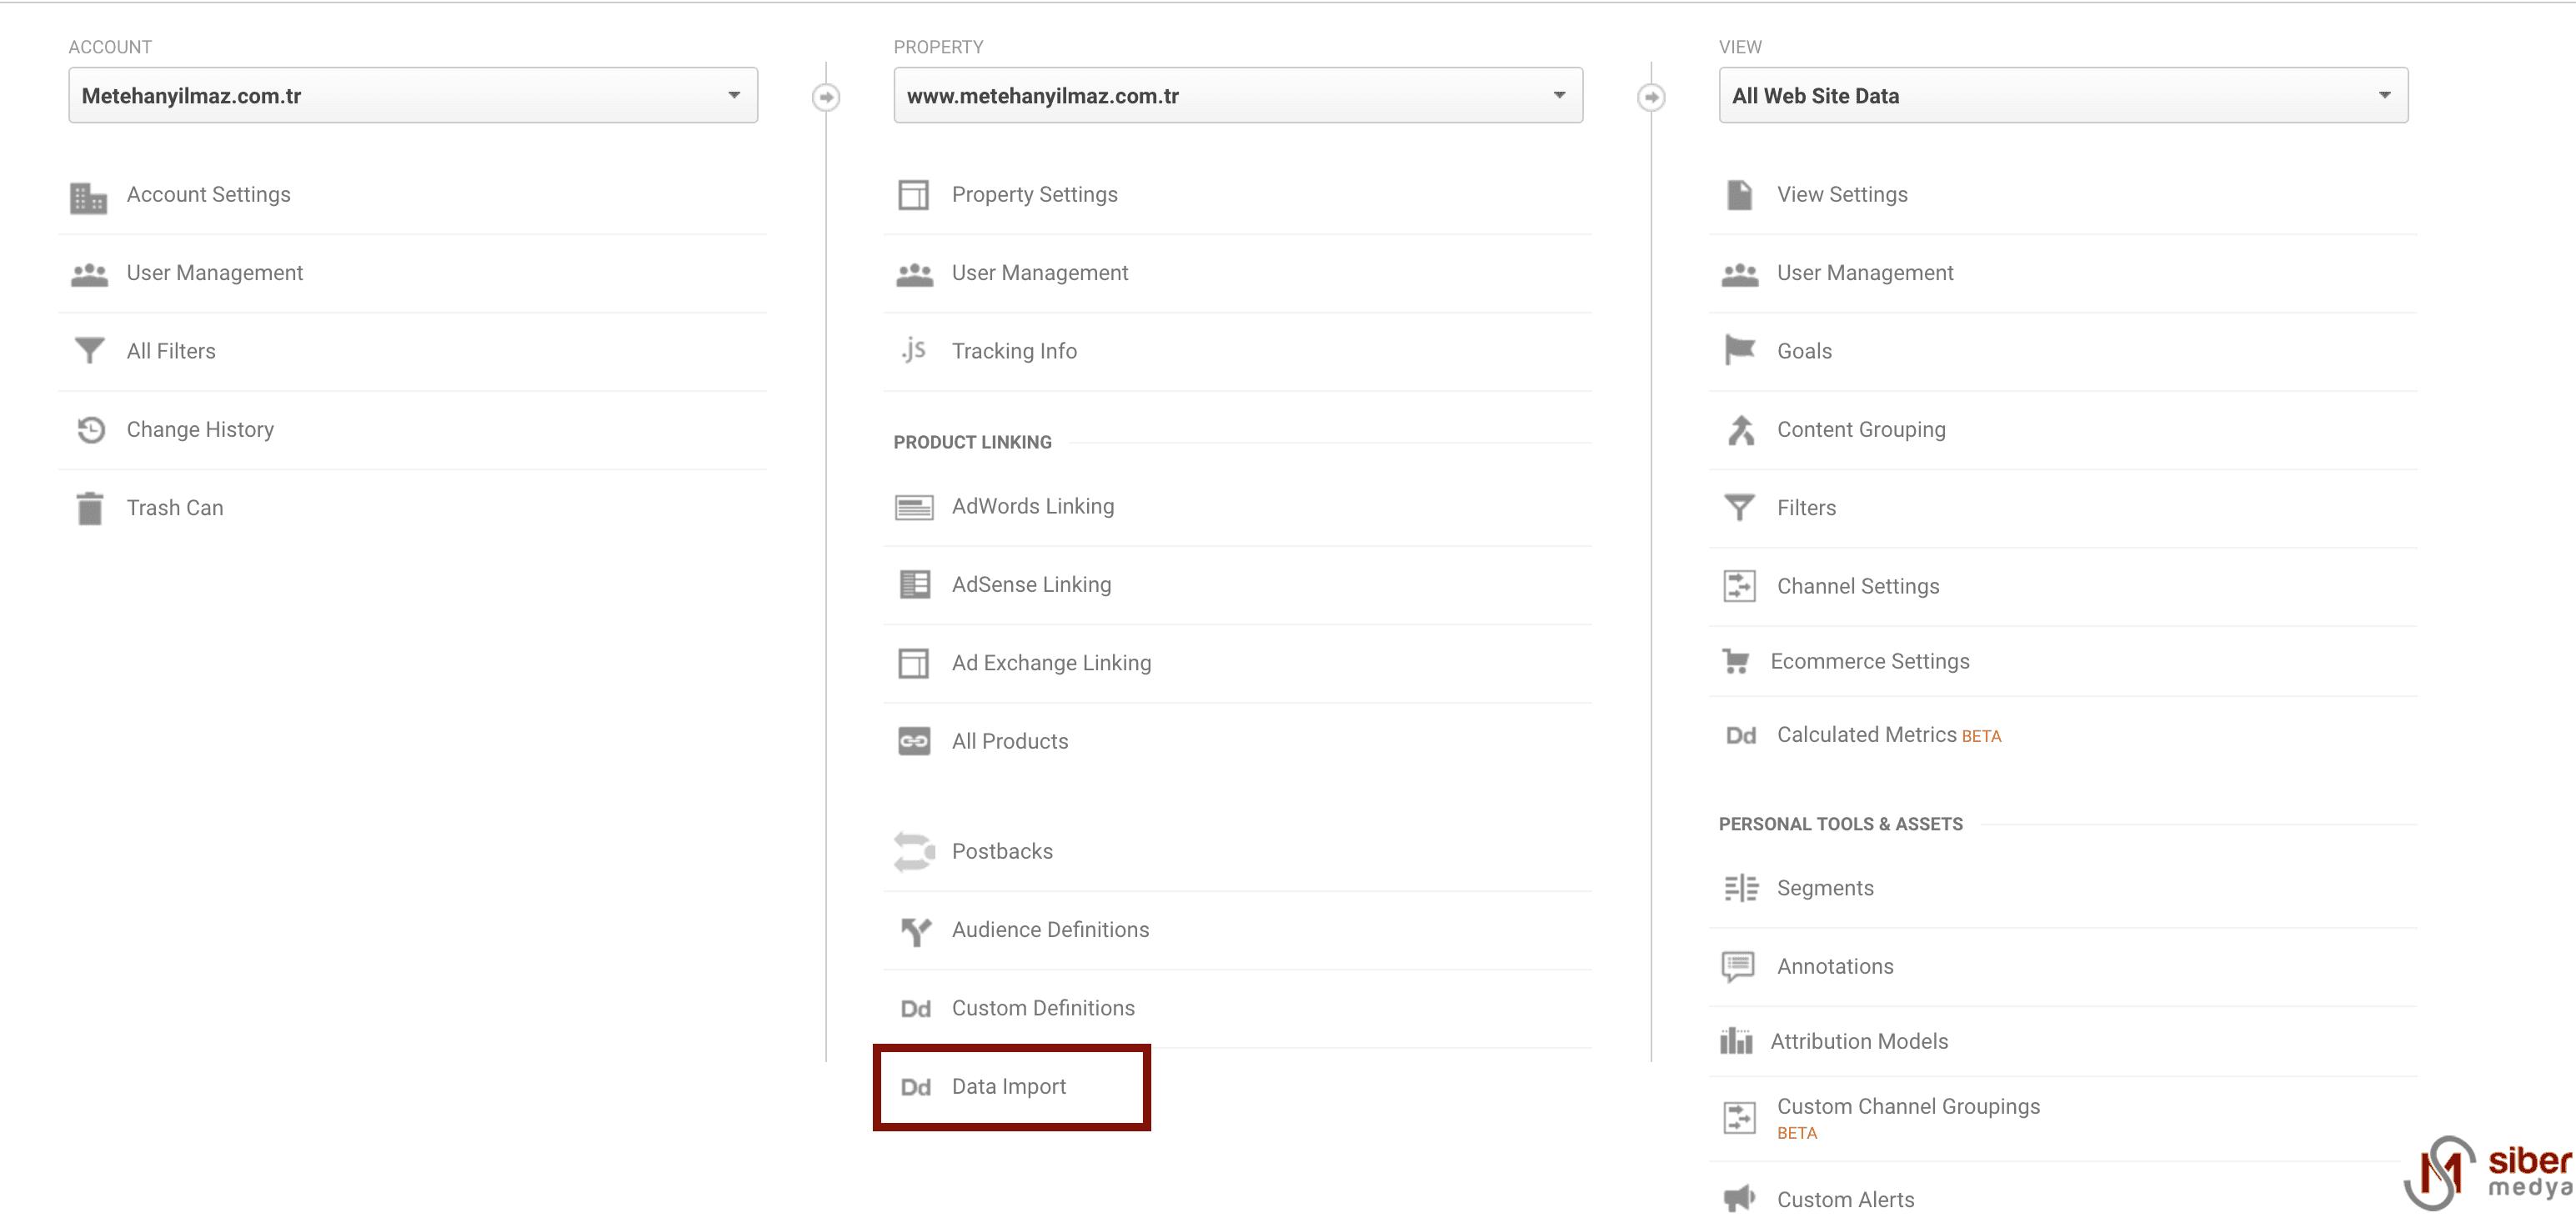Click the View Settings document icon
The height and width of the screenshot is (1228, 2576).
(x=1739, y=195)
